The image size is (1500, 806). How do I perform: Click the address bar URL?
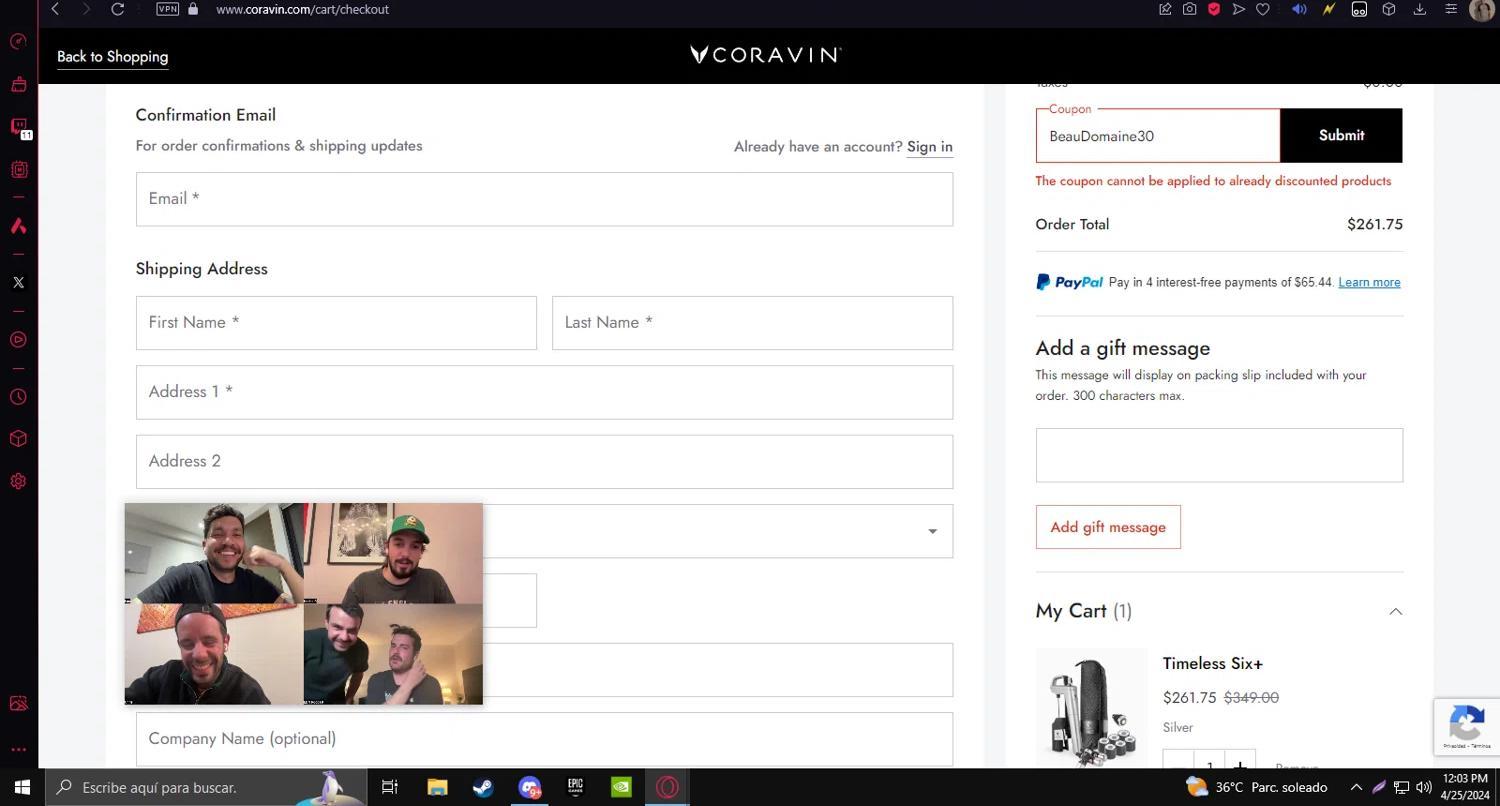pos(302,9)
